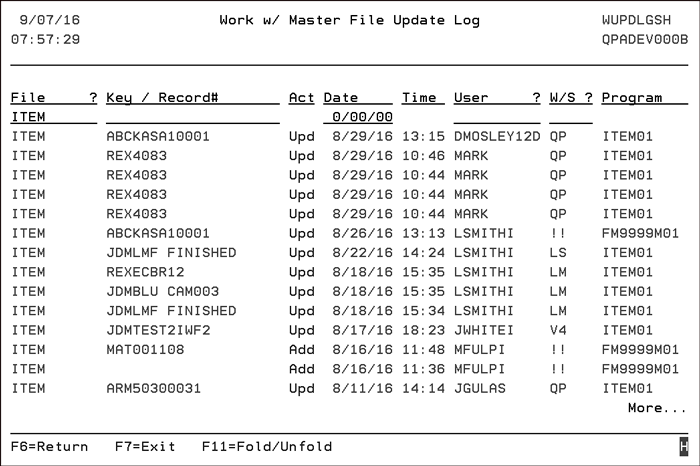Image resolution: width=700 pixels, height=466 pixels.
Task: Click the F11=Fold/Unfold function key label
Action: click(267, 446)
